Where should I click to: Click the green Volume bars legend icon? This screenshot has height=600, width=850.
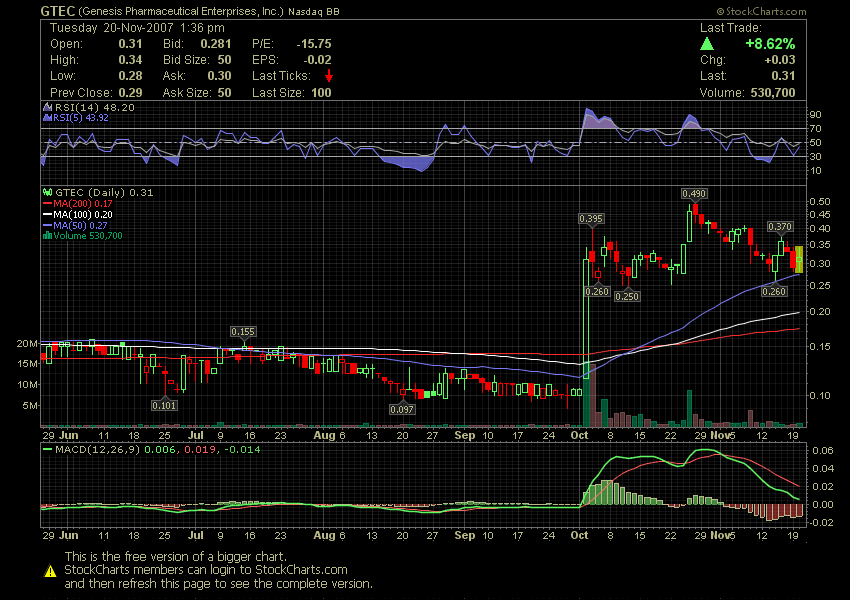[x=46, y=236]
